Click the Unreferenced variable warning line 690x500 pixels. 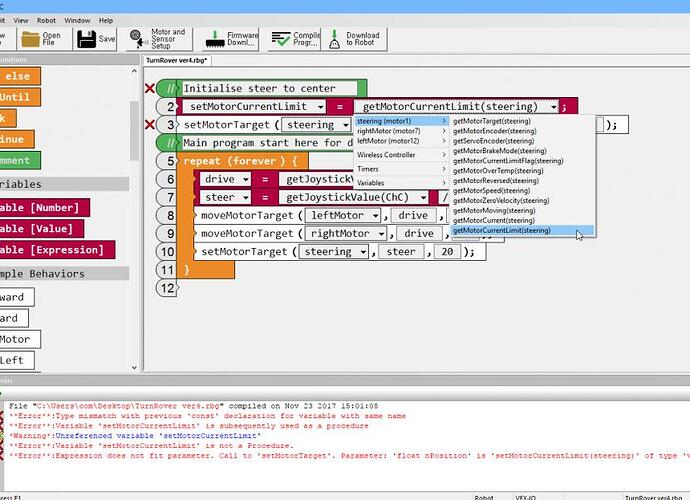(x=135, y=436)
